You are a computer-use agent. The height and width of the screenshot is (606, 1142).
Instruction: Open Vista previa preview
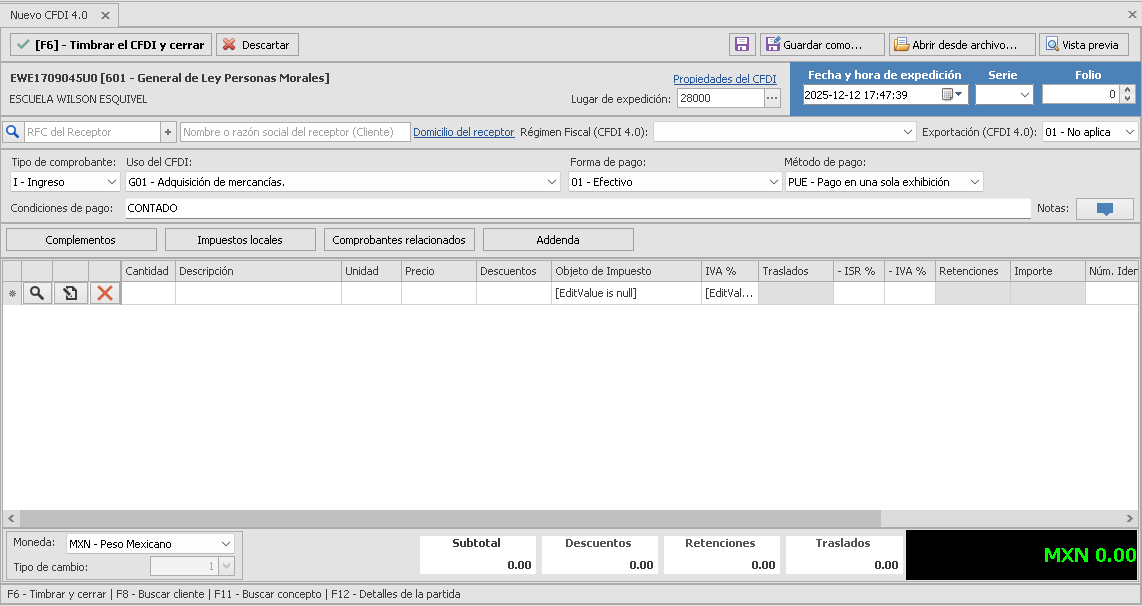(1083, 45)
